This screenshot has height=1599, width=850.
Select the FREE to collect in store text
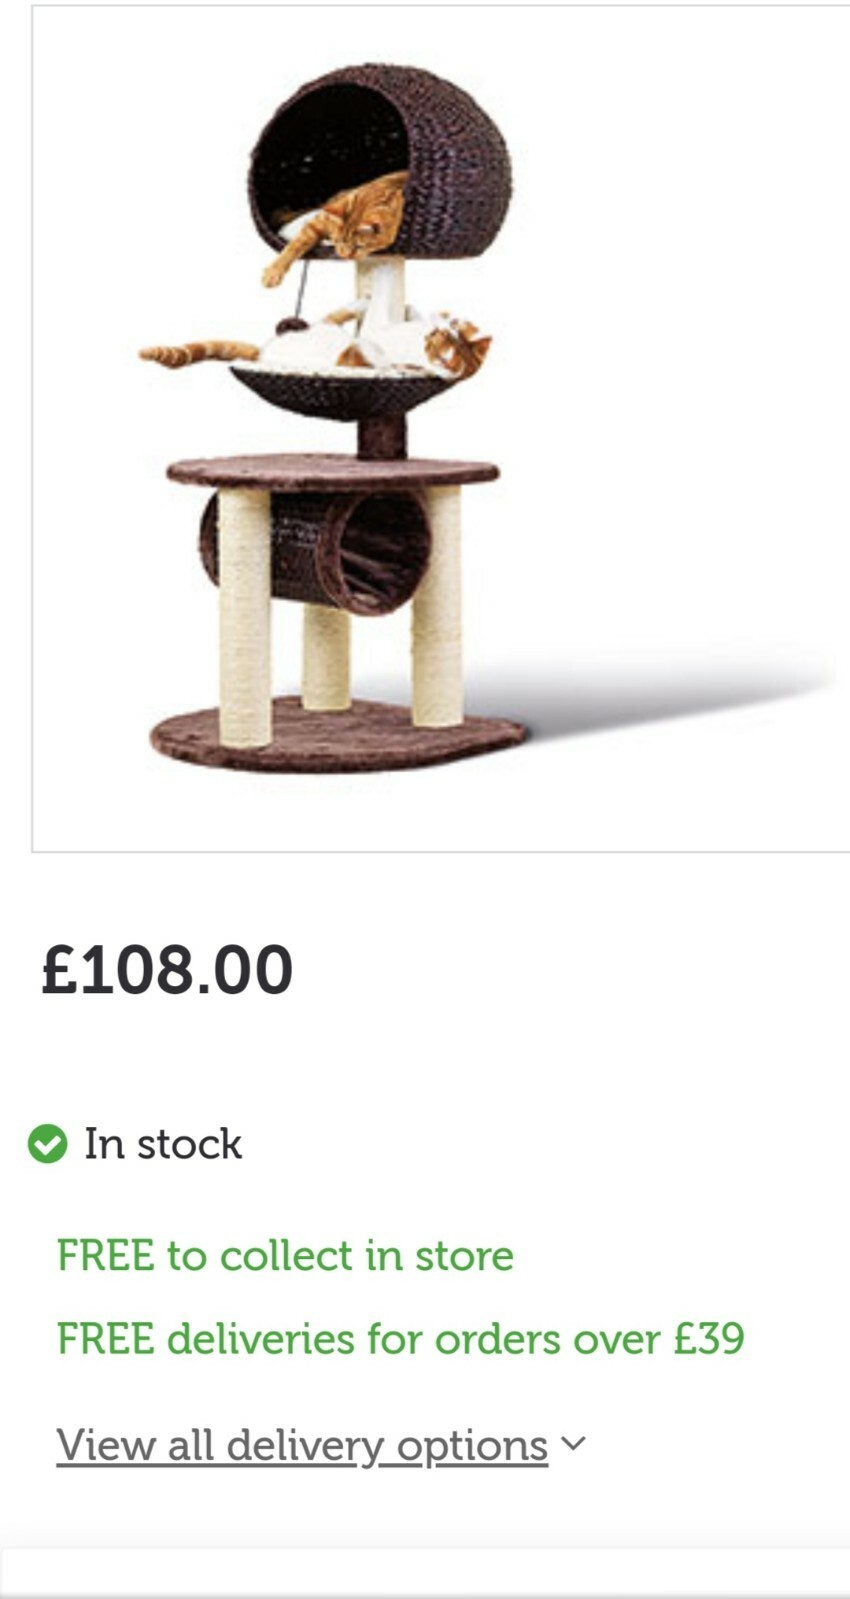pos(285,1255)
